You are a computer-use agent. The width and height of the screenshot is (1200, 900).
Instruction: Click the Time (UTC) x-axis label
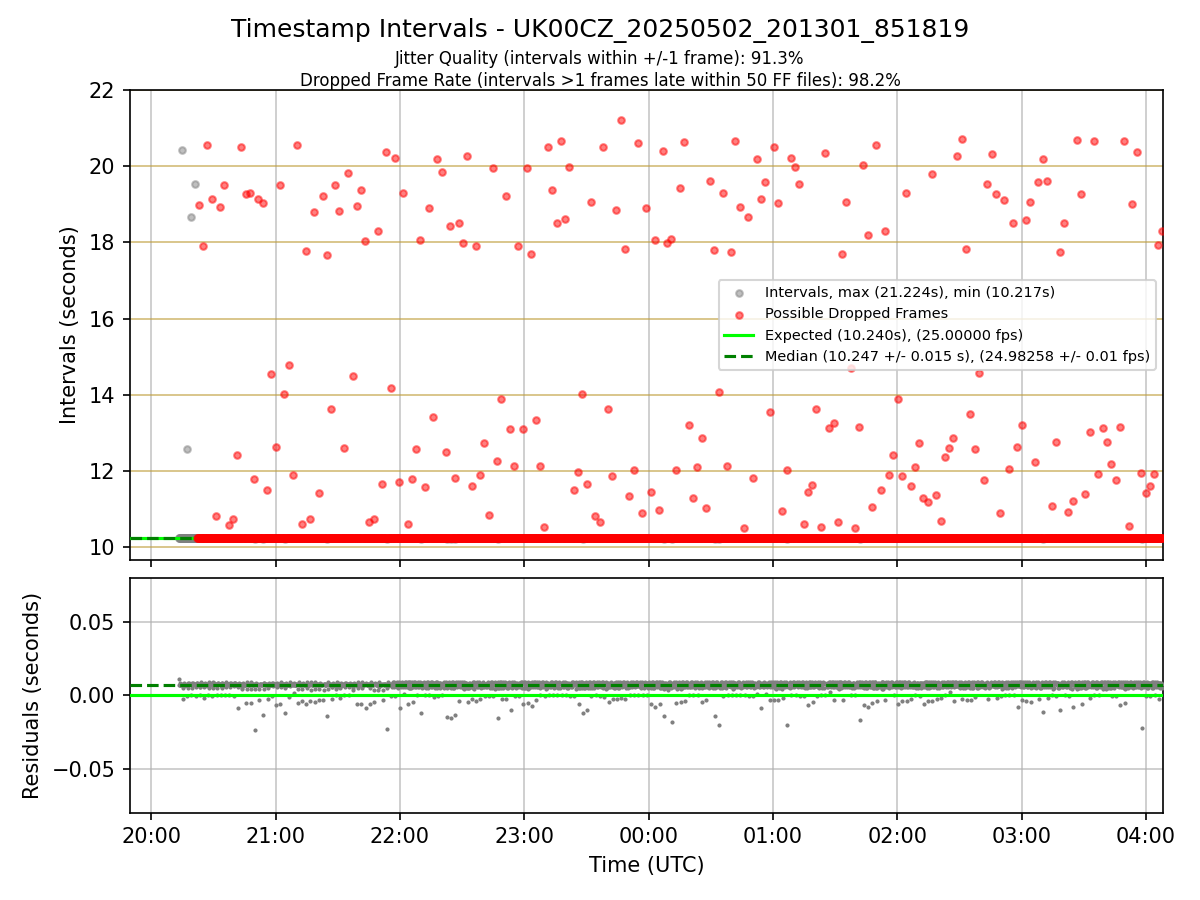point(646,865)
